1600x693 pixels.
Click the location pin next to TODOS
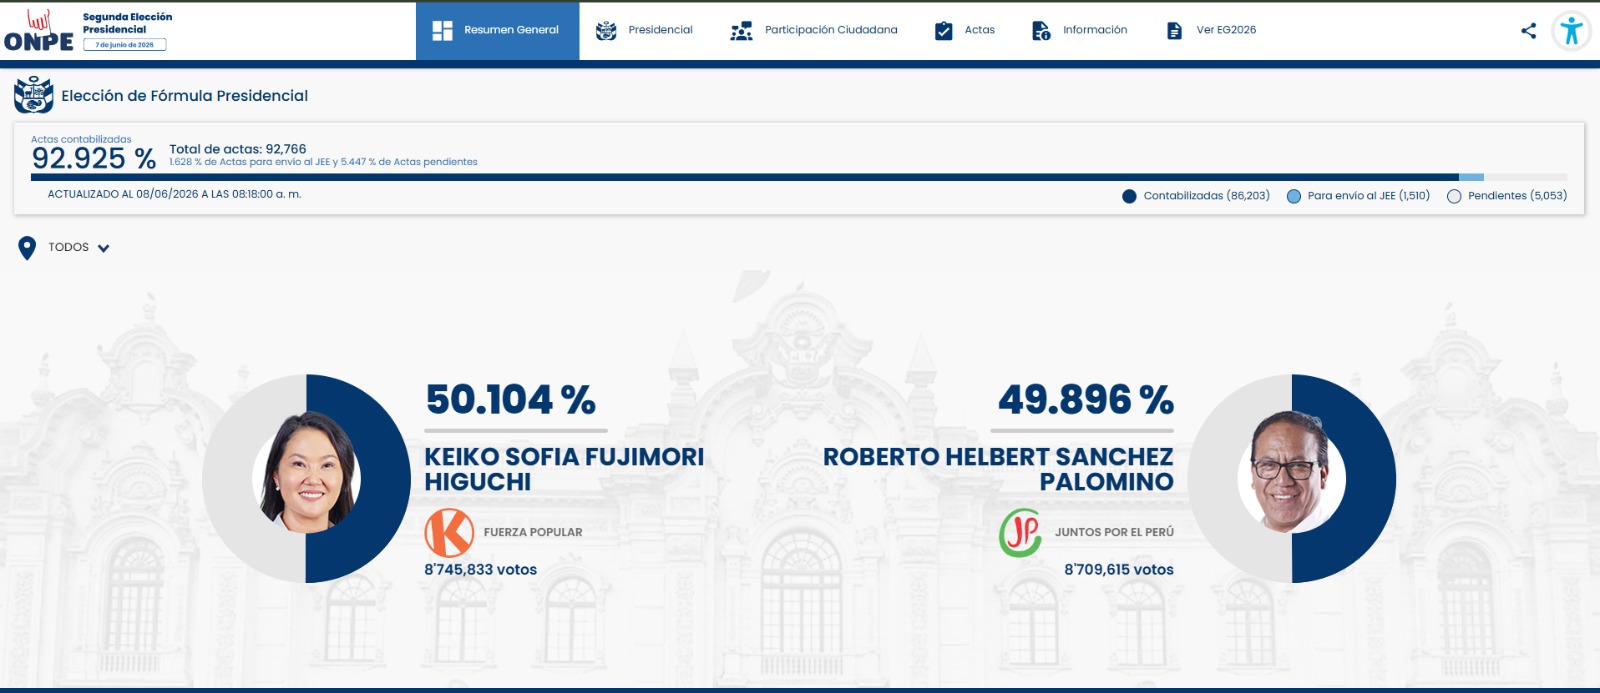click(x=27, y=248)
